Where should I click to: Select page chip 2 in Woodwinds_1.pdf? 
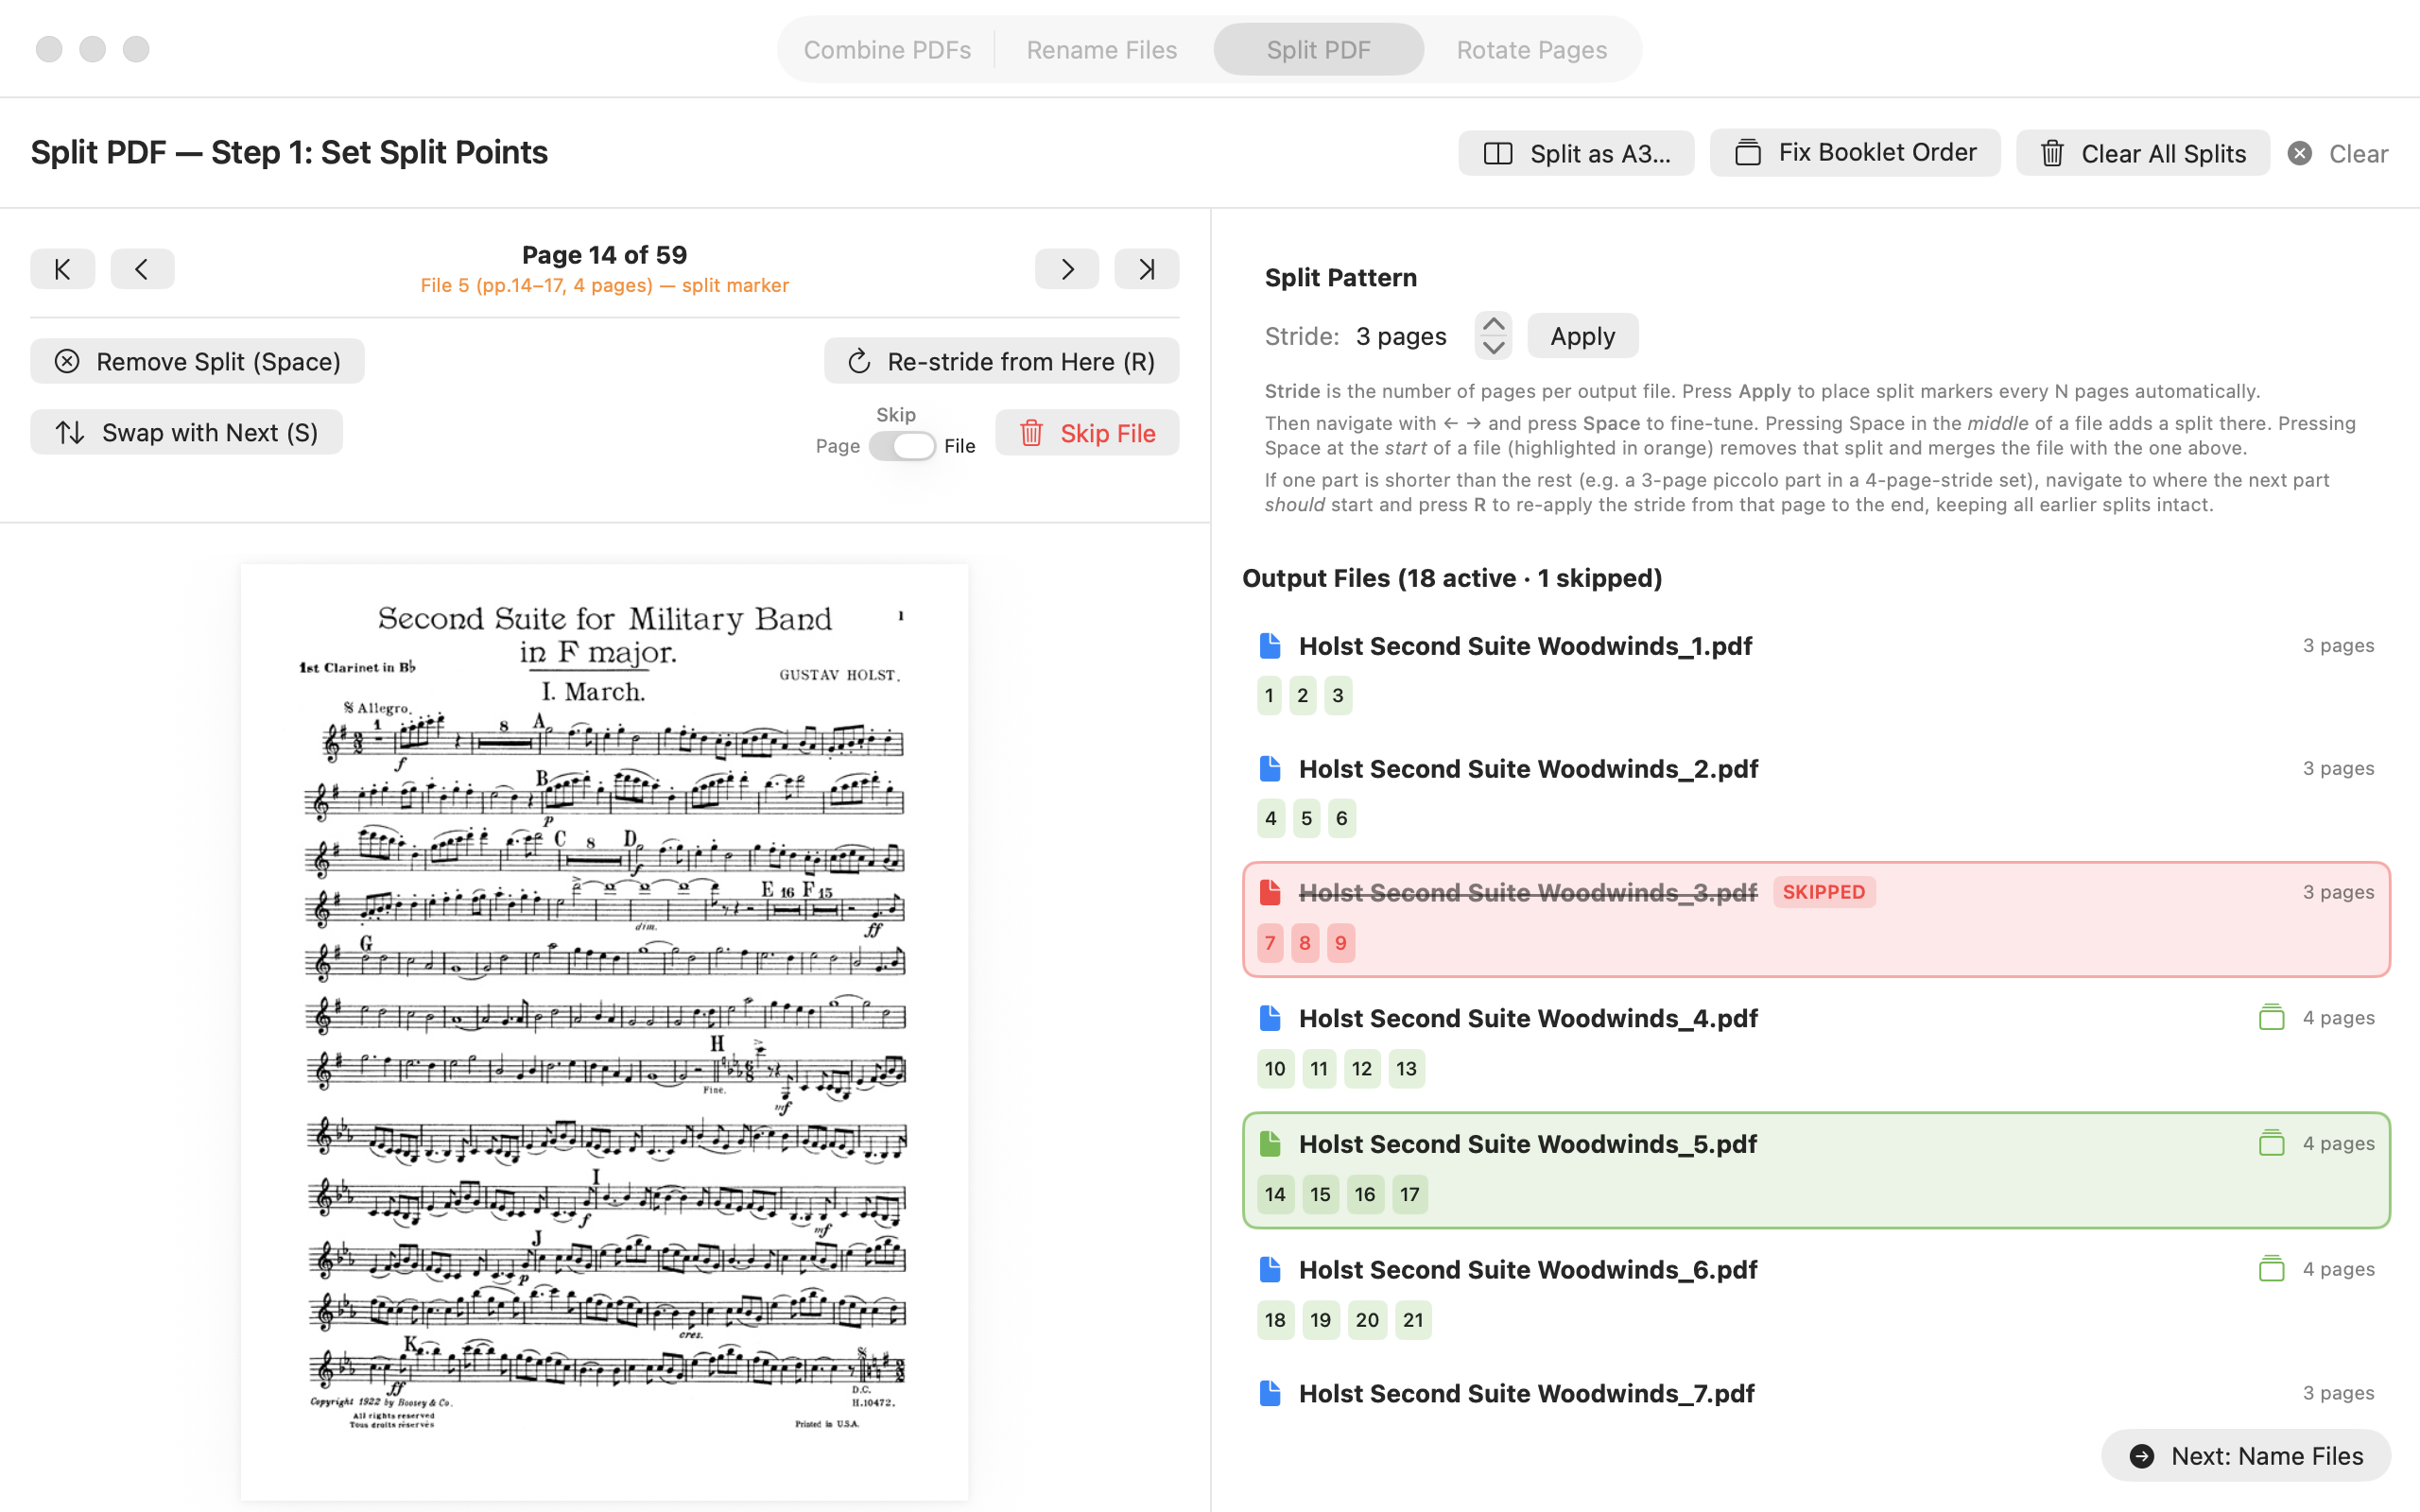(x=1302, y=695)
